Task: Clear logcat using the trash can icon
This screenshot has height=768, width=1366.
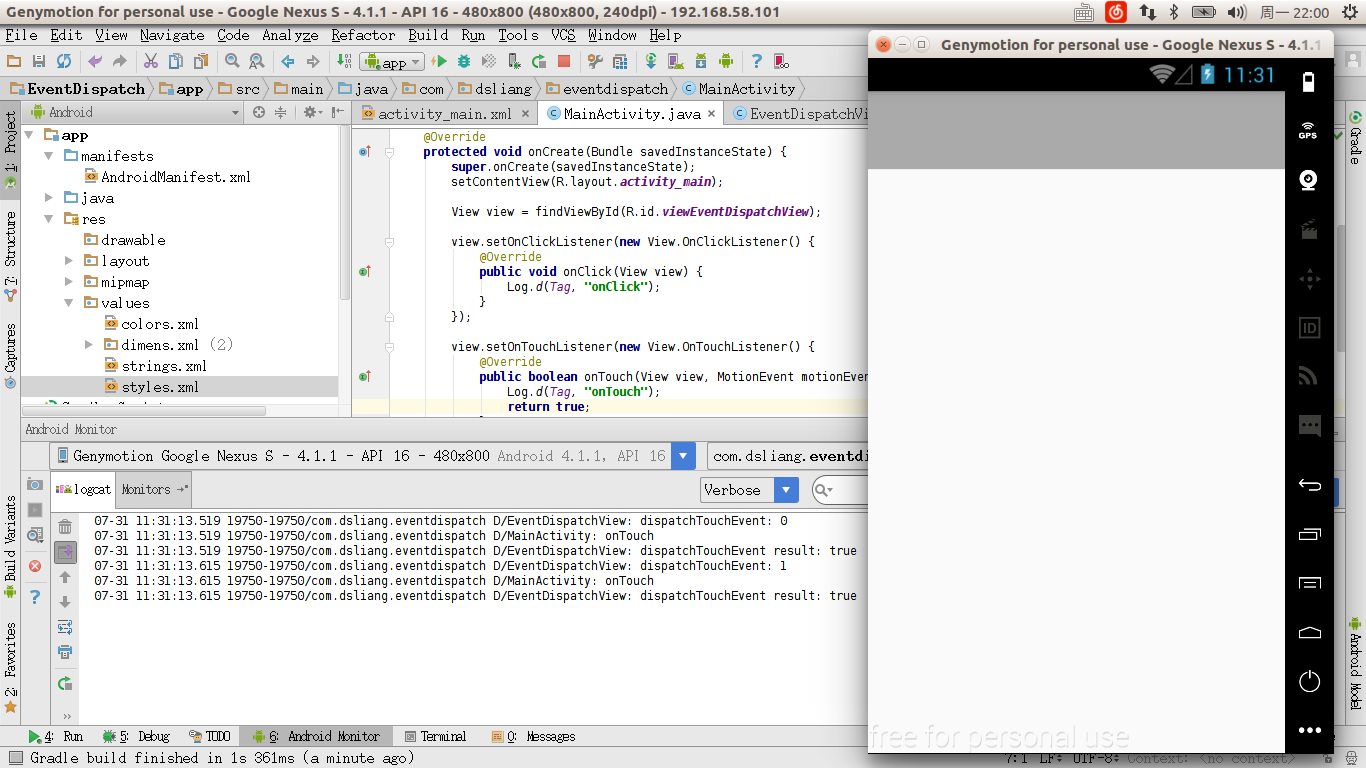Action: (x=65, y=527)
